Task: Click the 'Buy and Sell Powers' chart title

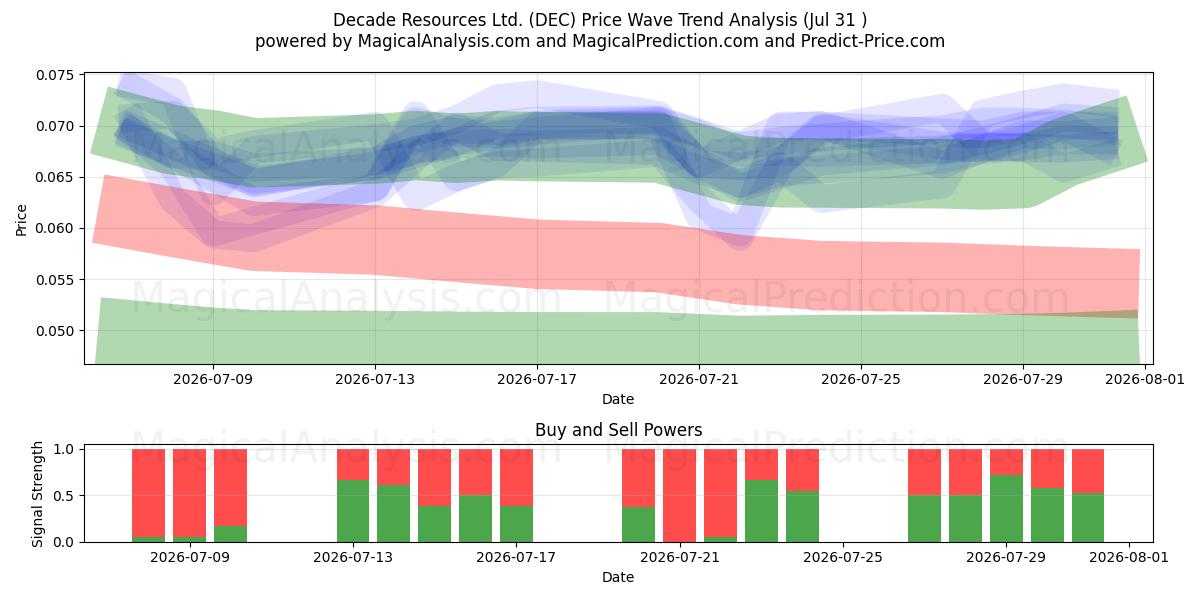Action: (618, 430)
